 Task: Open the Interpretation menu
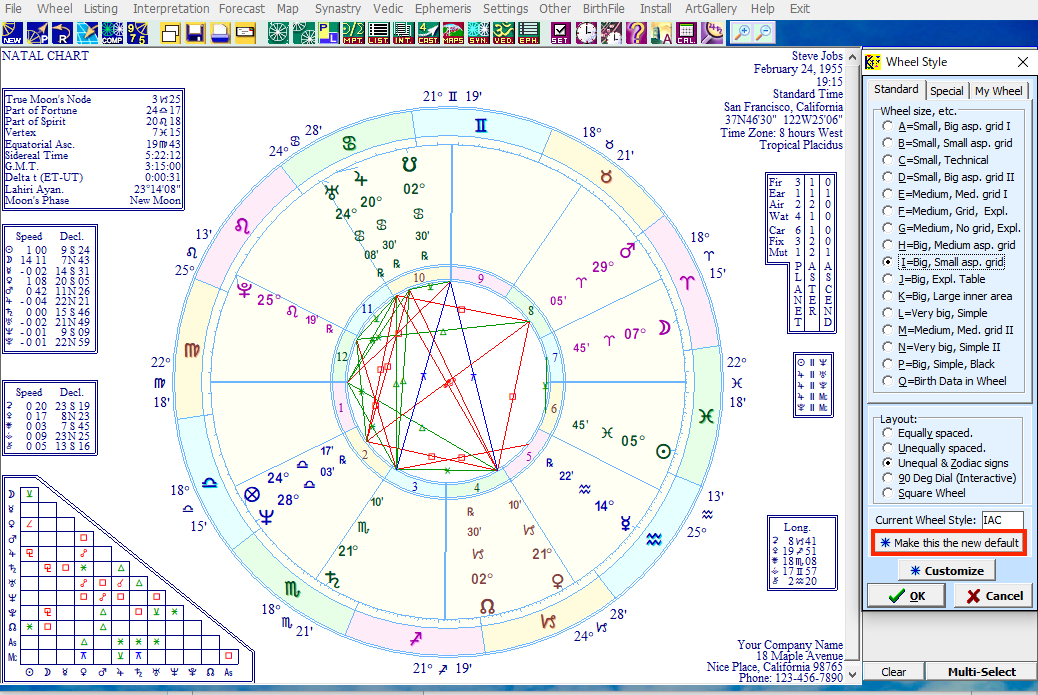(171, 9)
